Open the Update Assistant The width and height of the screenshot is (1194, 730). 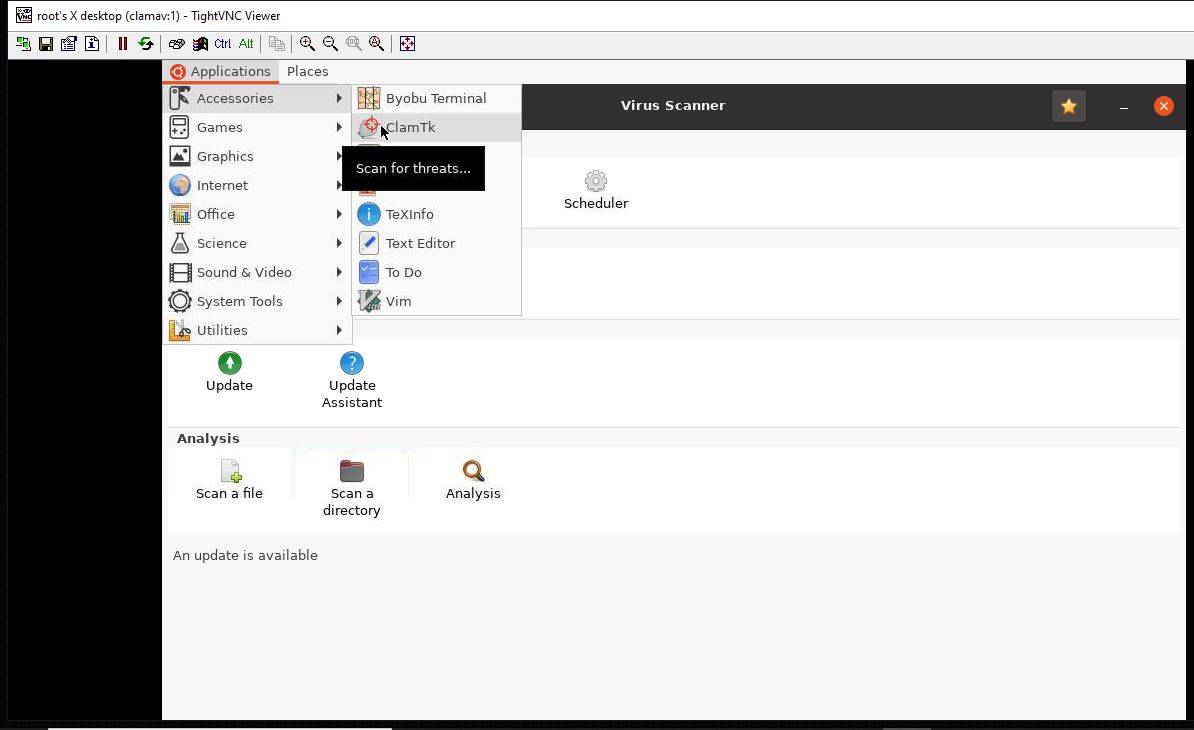point(352,364)
